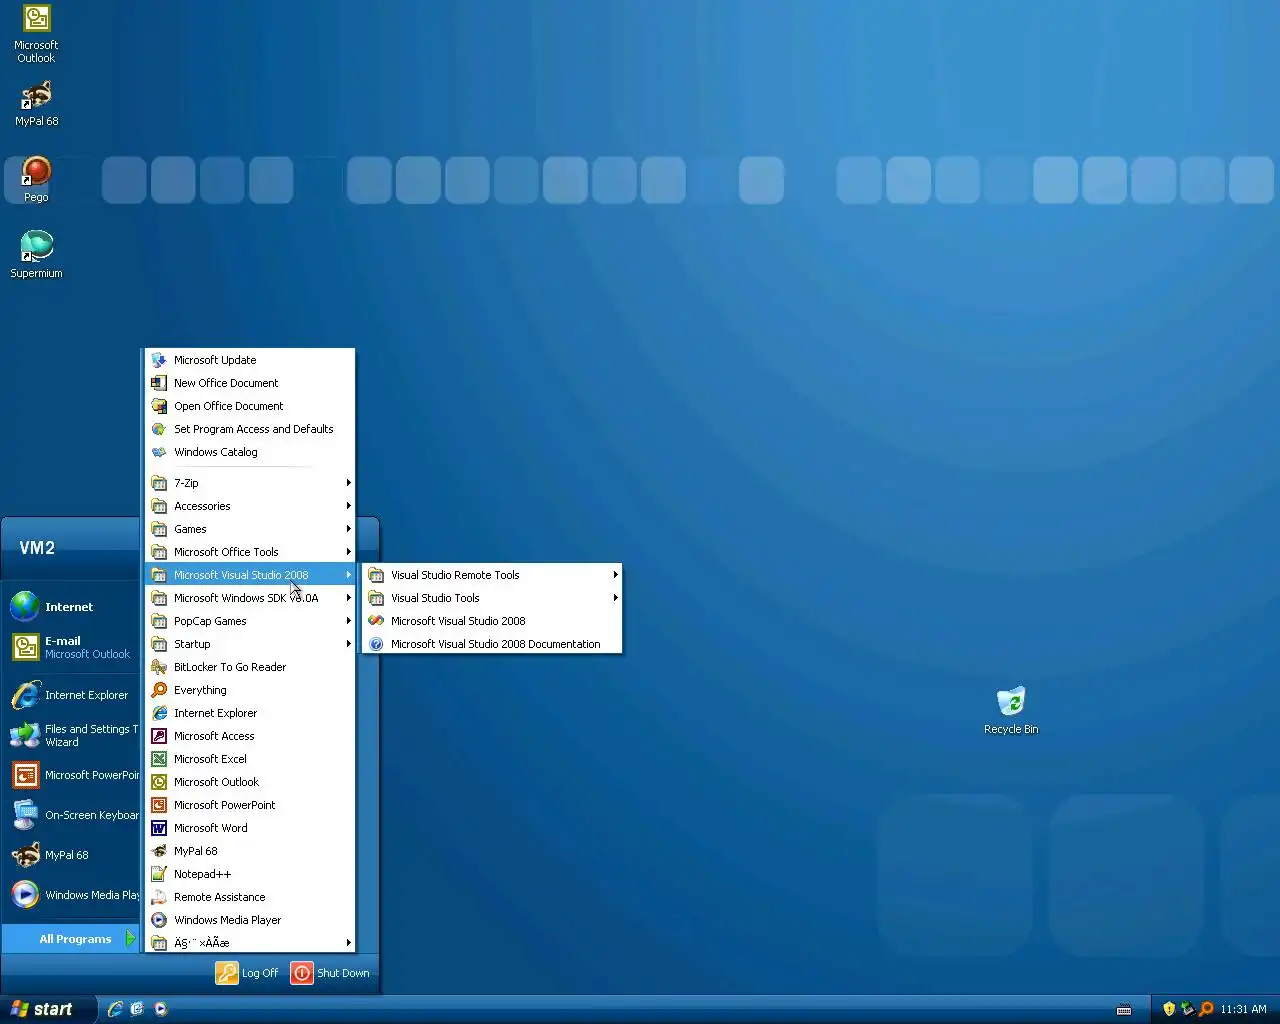
Task: Click the Safely Remove Hardware tray icon
Action: click(1187, 1009)
